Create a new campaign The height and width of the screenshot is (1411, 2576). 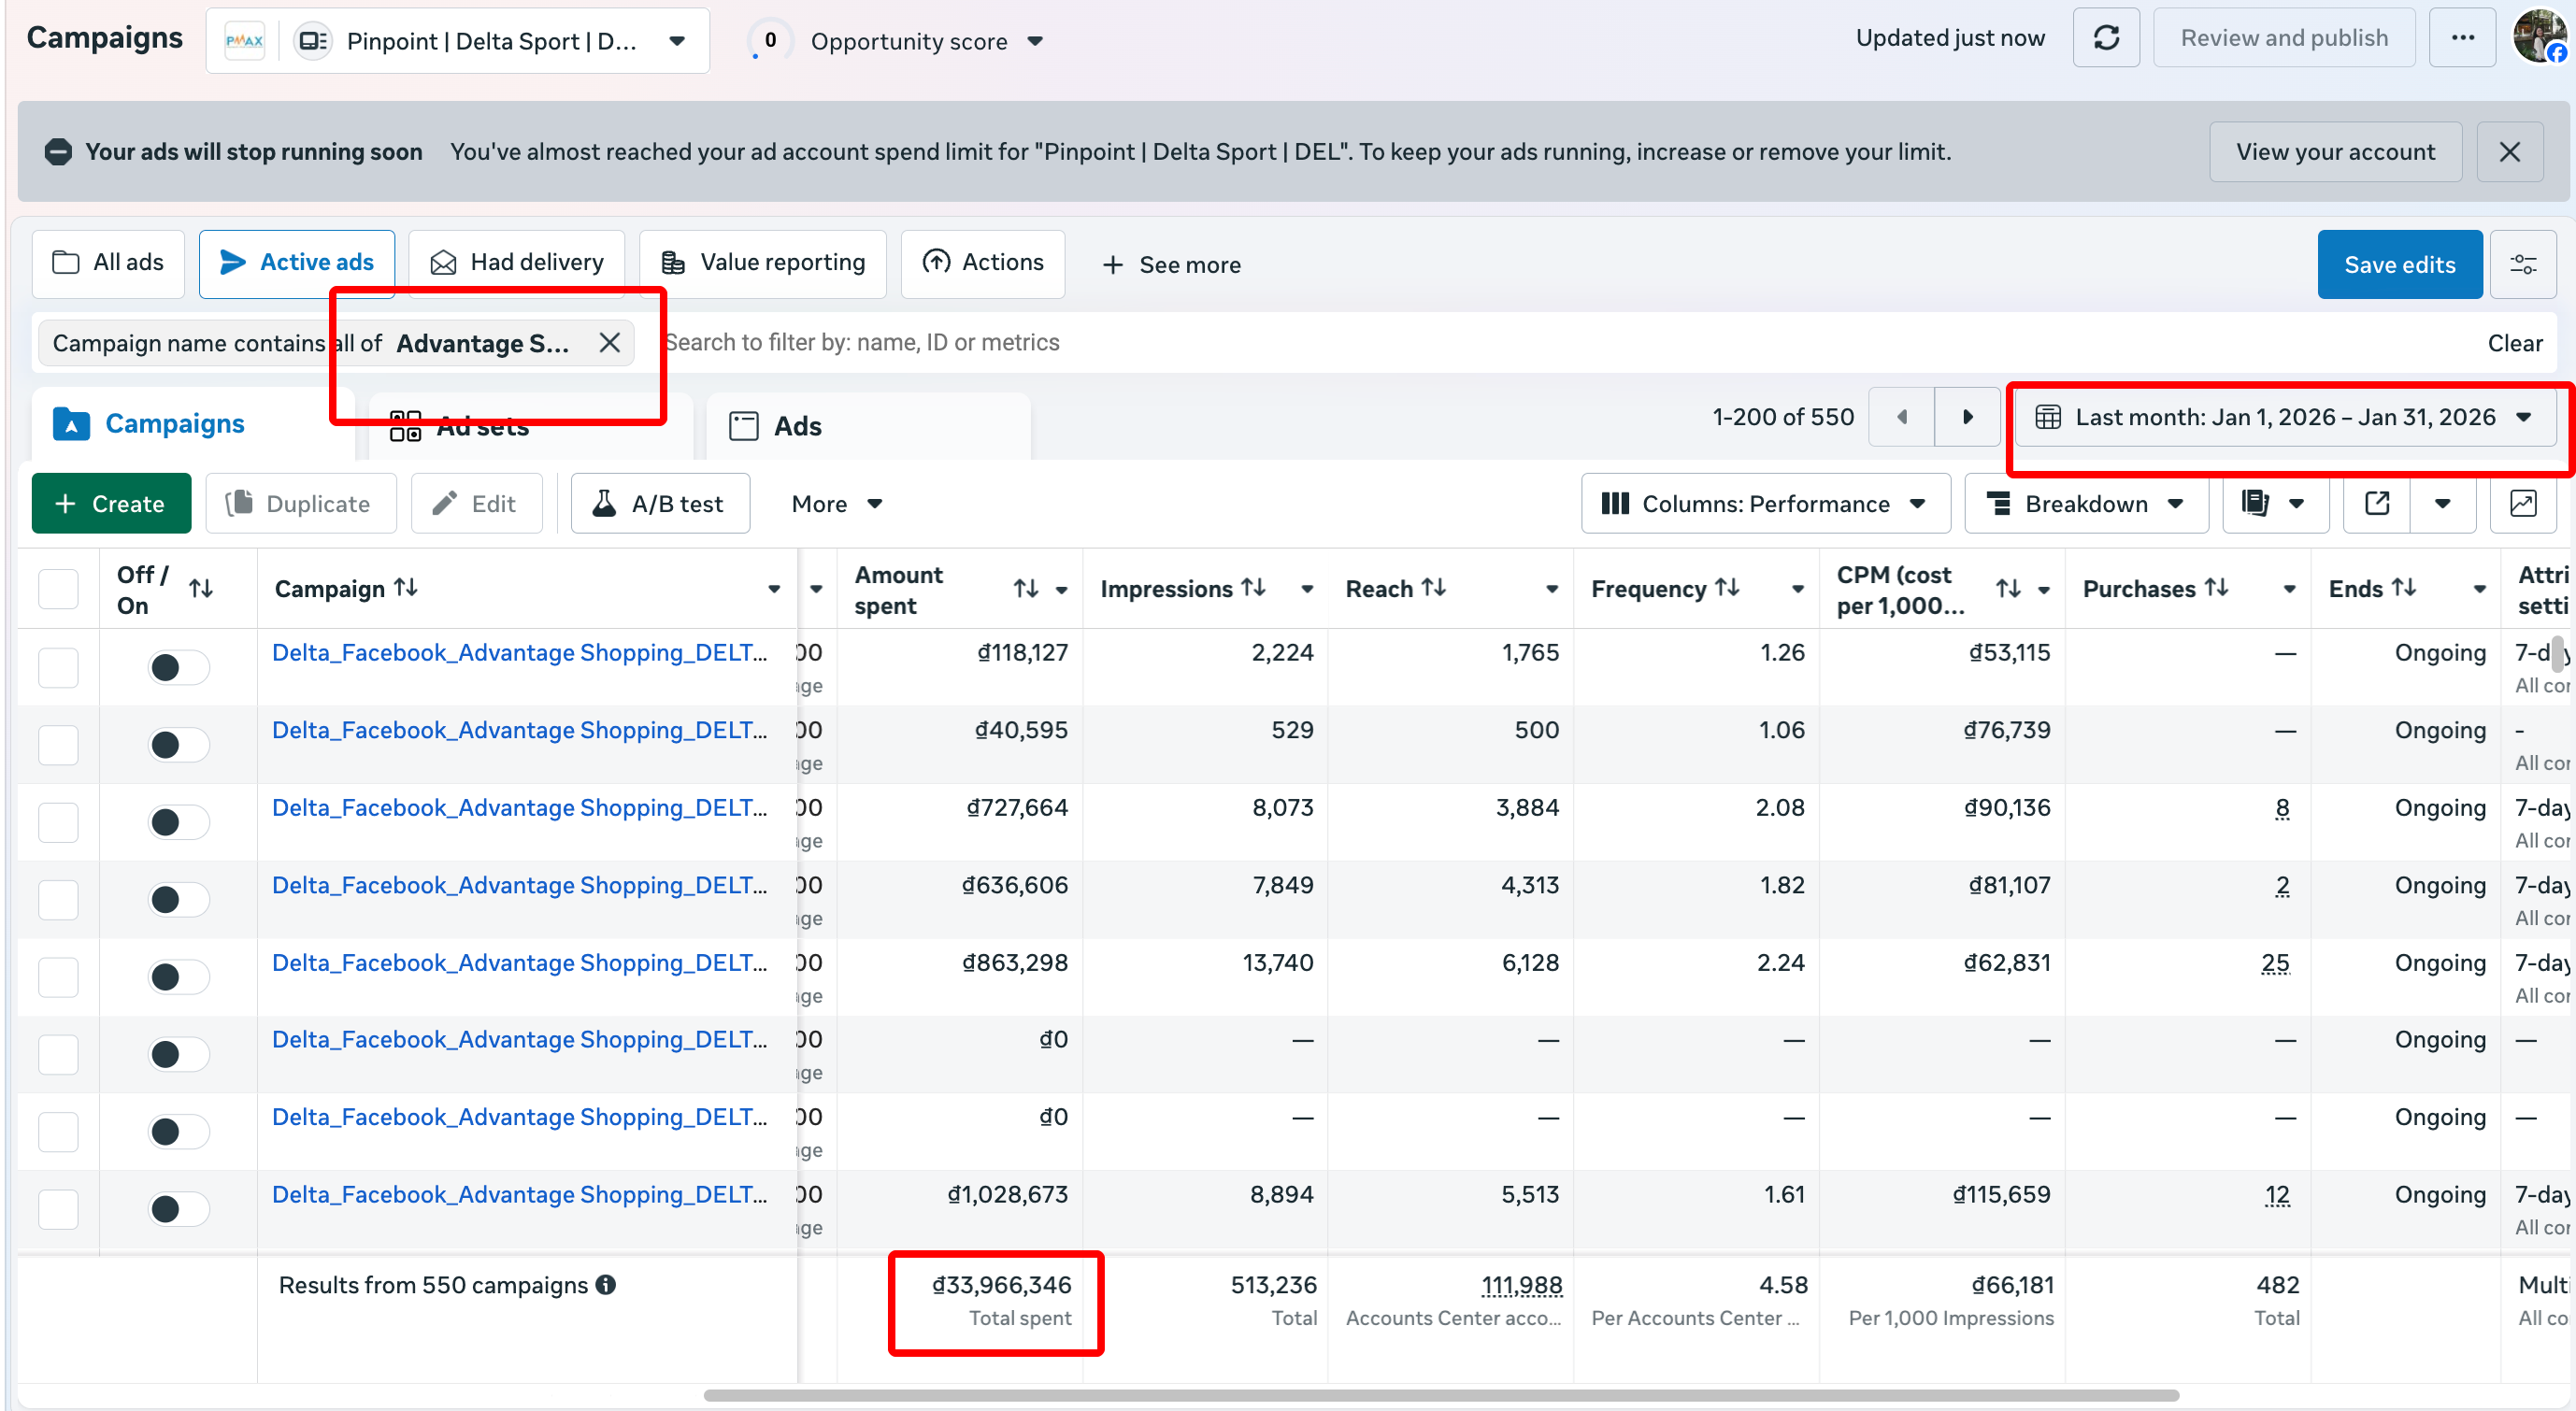pos(111,503)
